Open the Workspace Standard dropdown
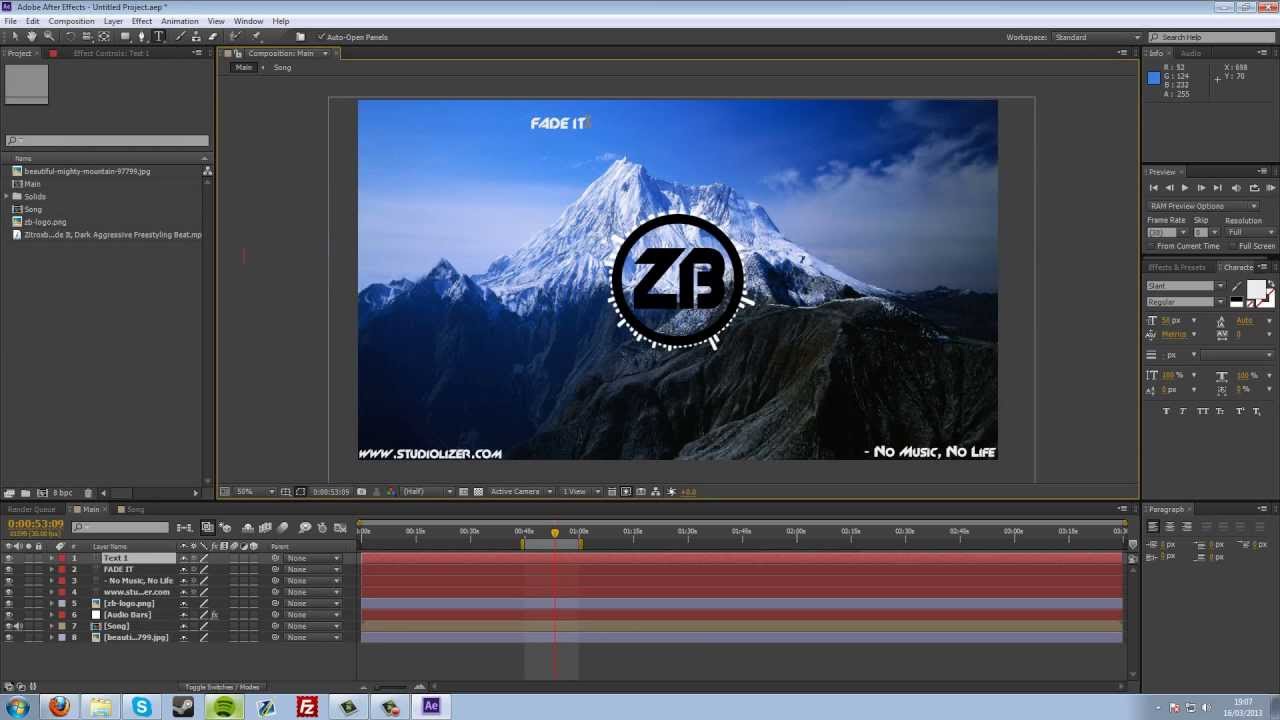 (1097, 37)
